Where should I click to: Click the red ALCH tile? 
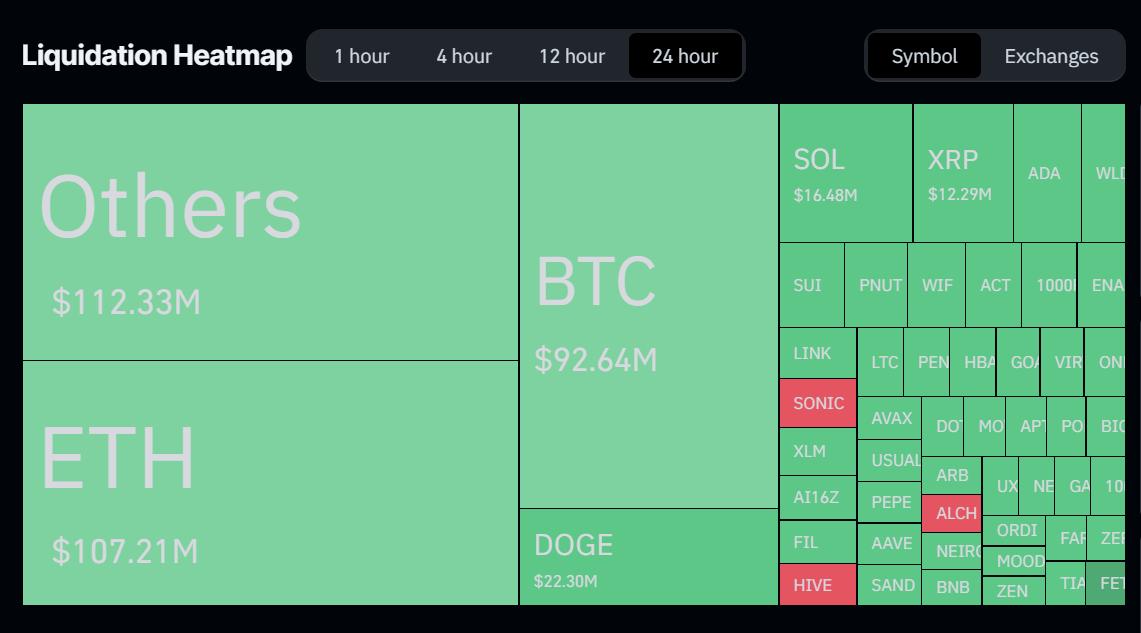click(x=952, y=513)
